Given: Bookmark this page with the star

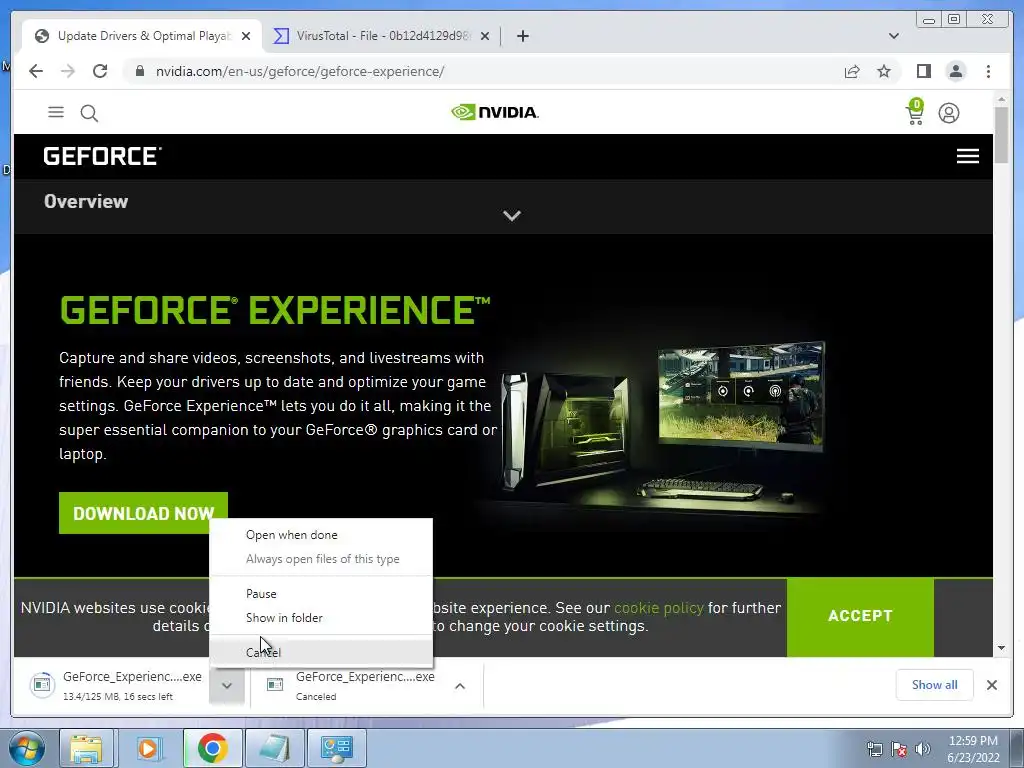Looking at the screenshot, I should click(884, 71).
